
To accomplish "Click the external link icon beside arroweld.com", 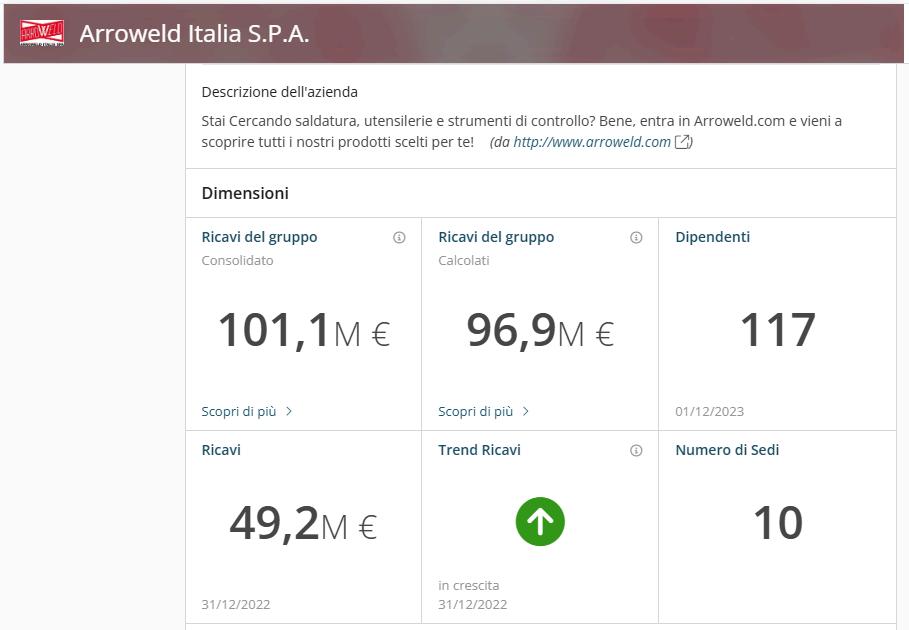I will point(683,142).
